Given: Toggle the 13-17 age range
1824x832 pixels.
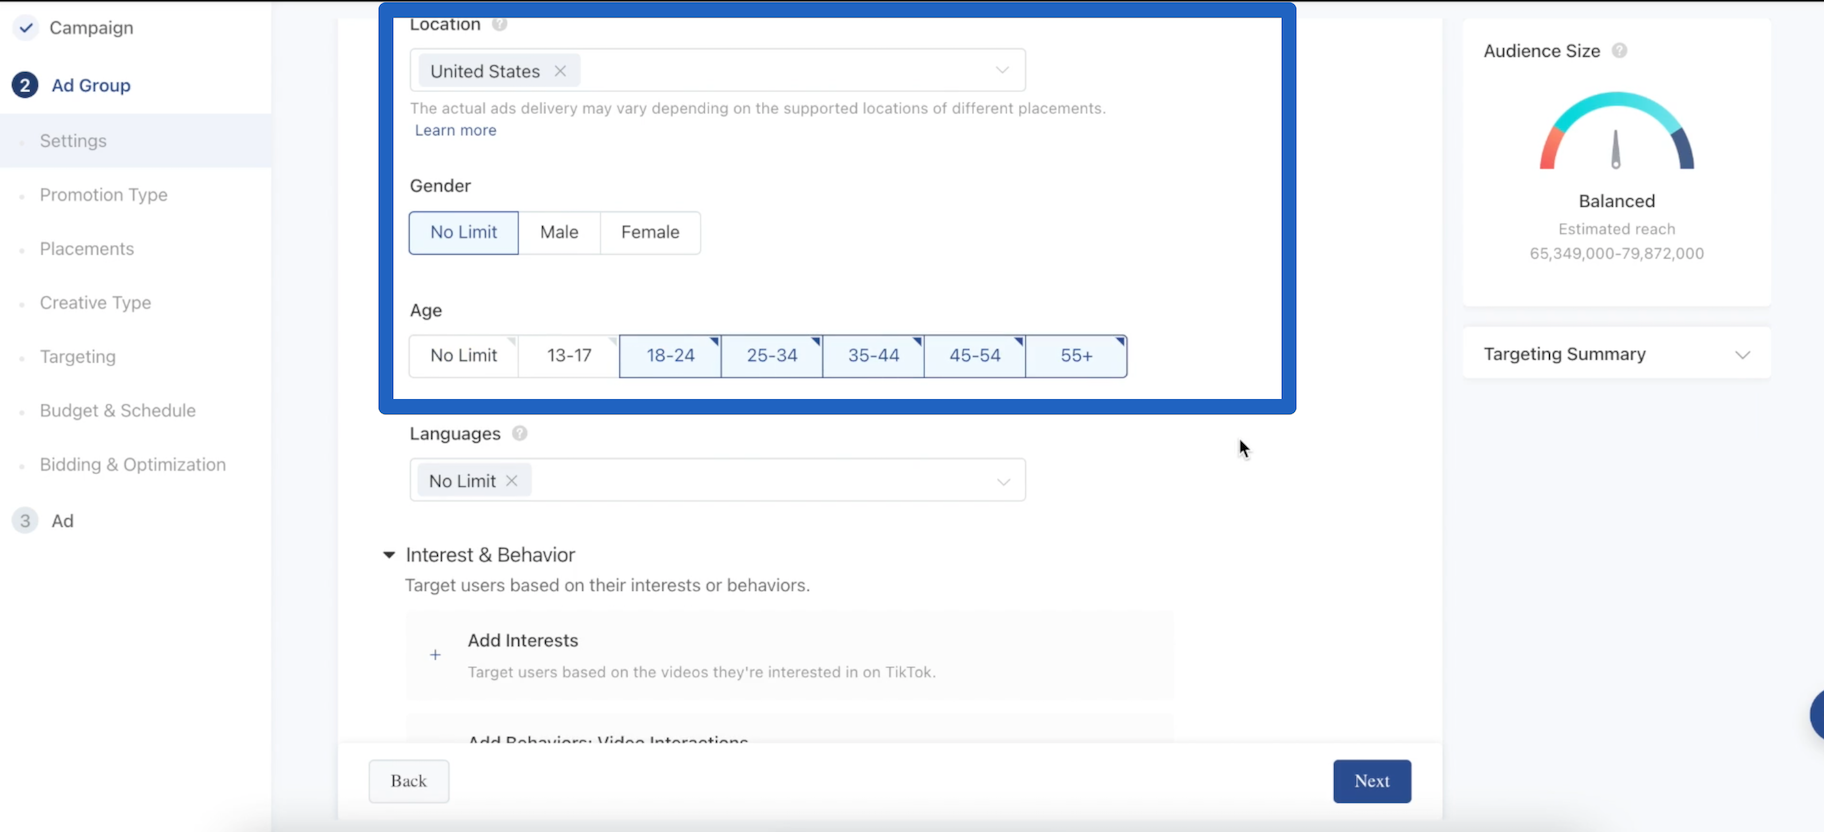Looking at the screenshot, I should click(x=569, y=356).
